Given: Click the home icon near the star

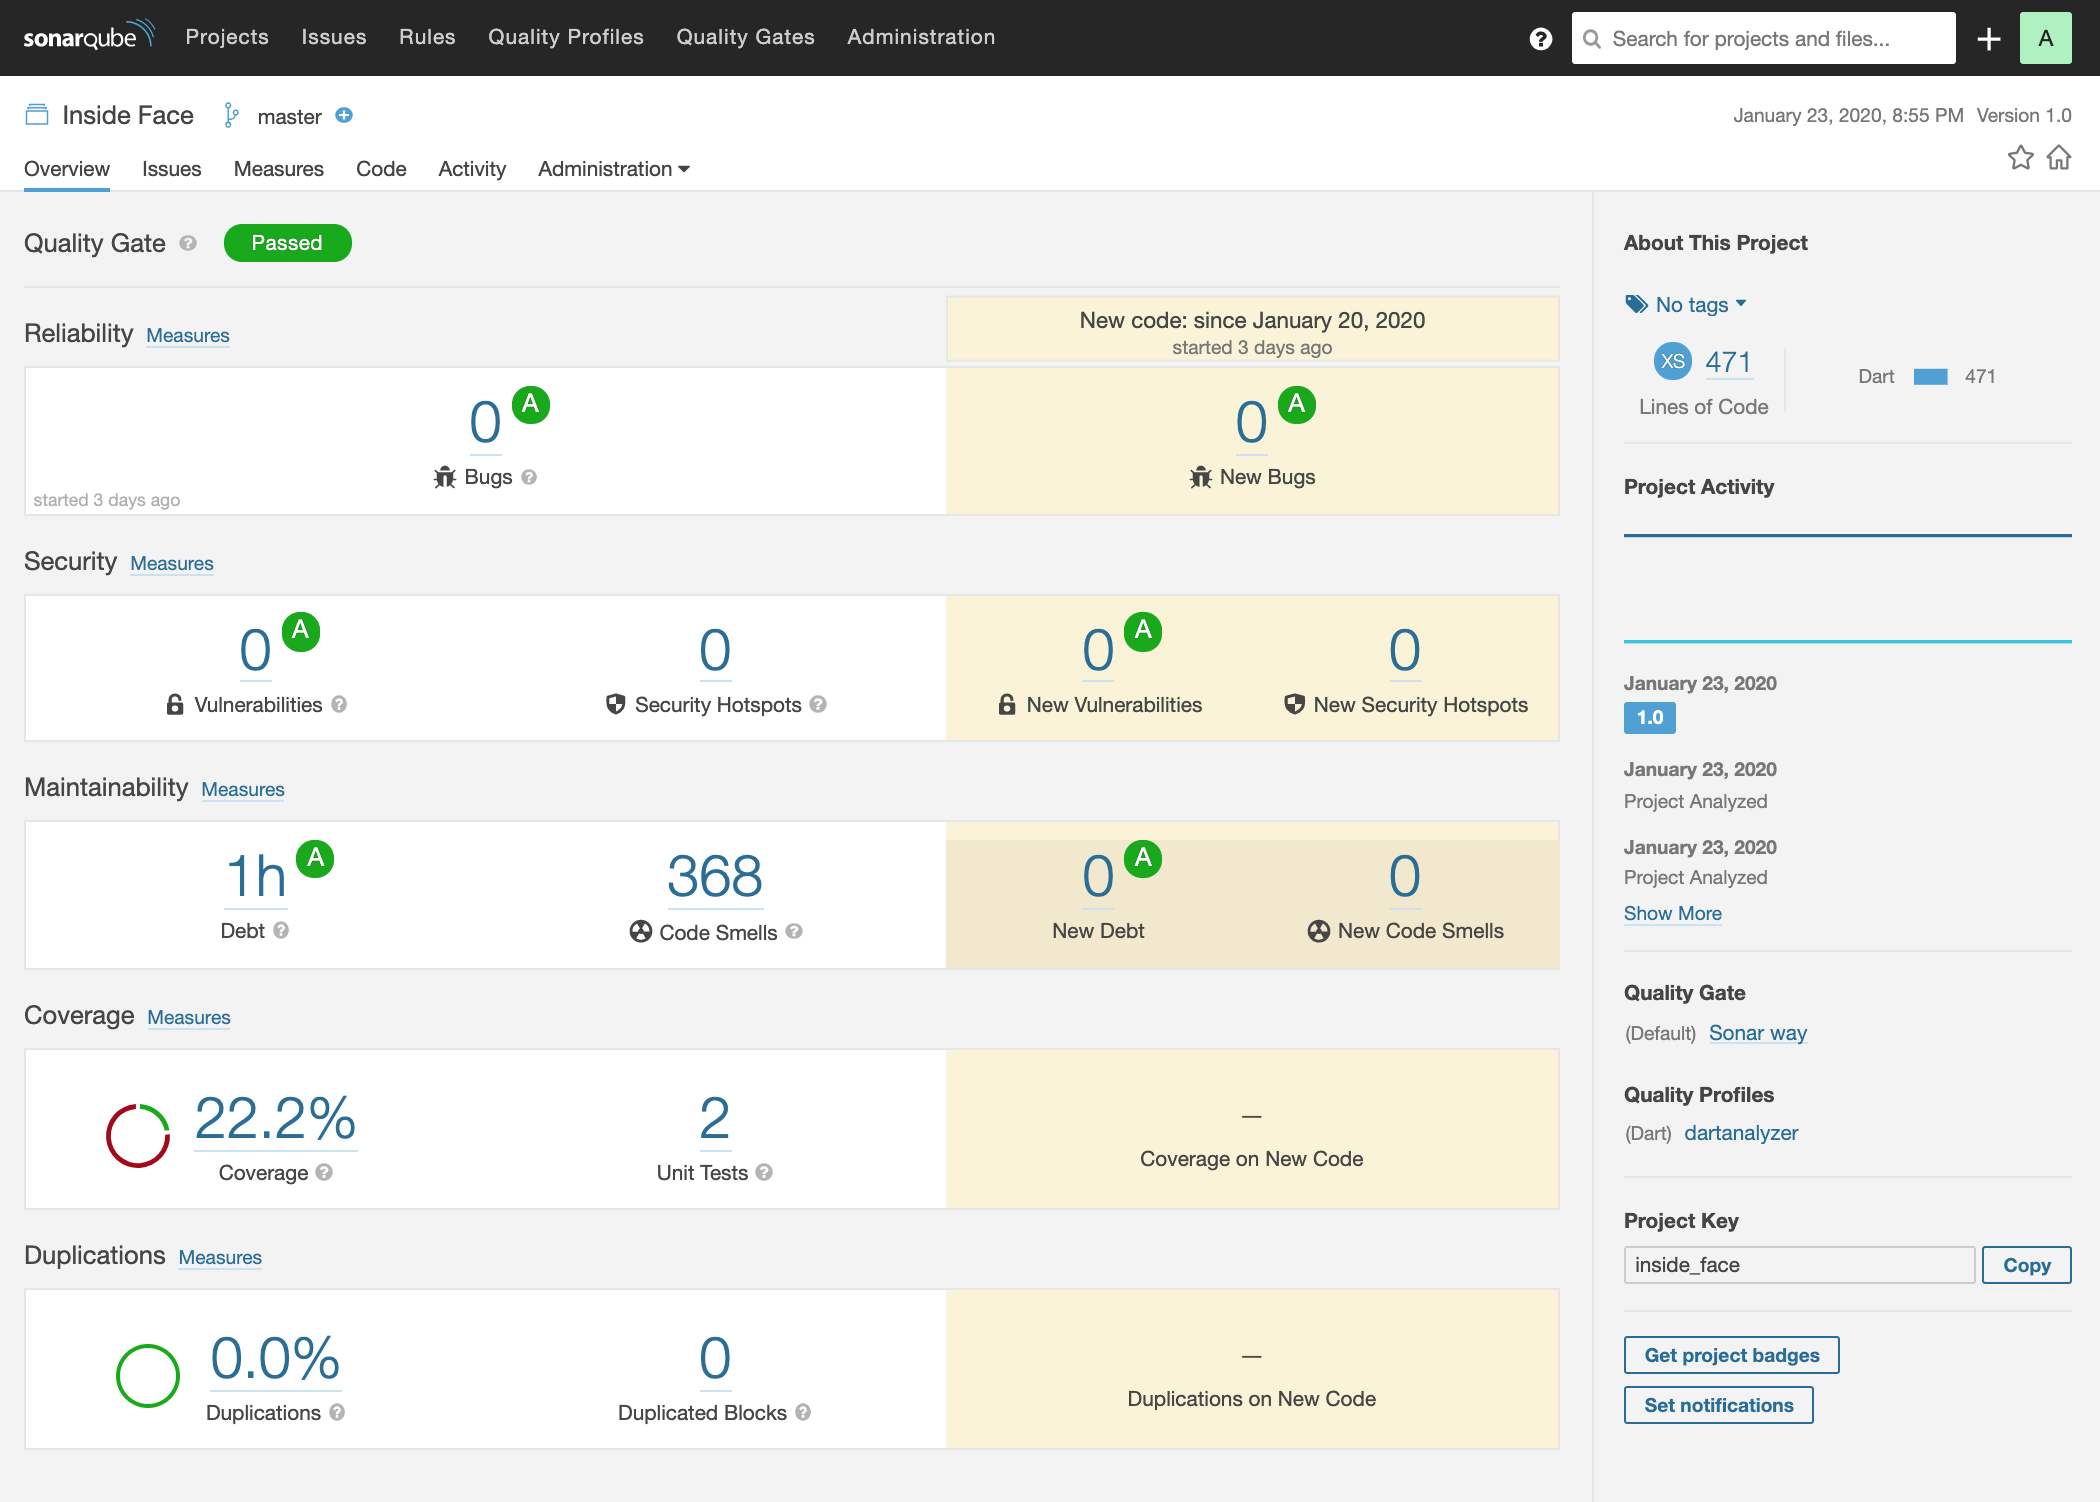Looking at the screenshot, I should click(2060, 158).
